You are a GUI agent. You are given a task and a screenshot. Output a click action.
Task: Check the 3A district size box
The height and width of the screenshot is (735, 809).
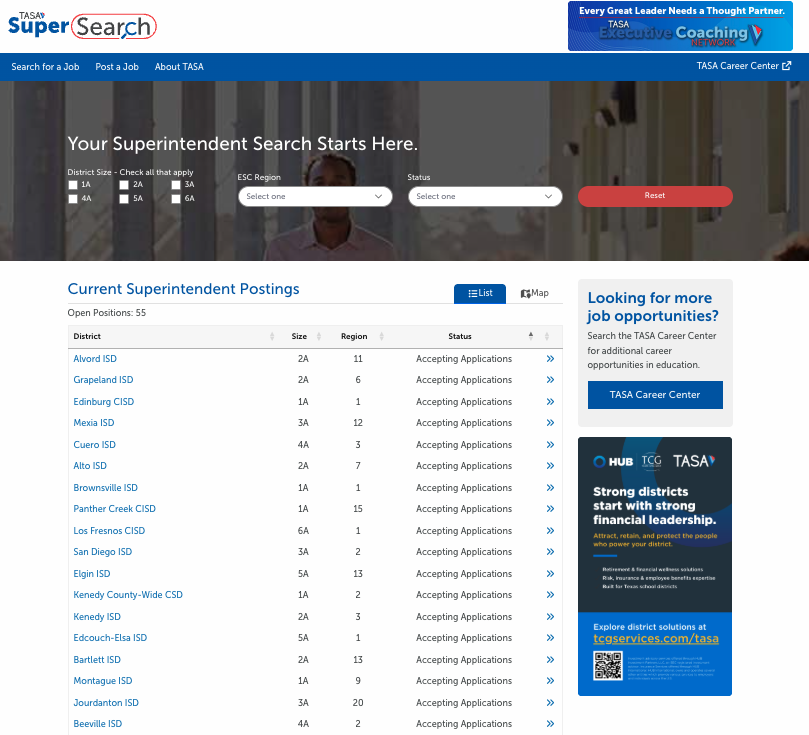(x=176, y=185)
